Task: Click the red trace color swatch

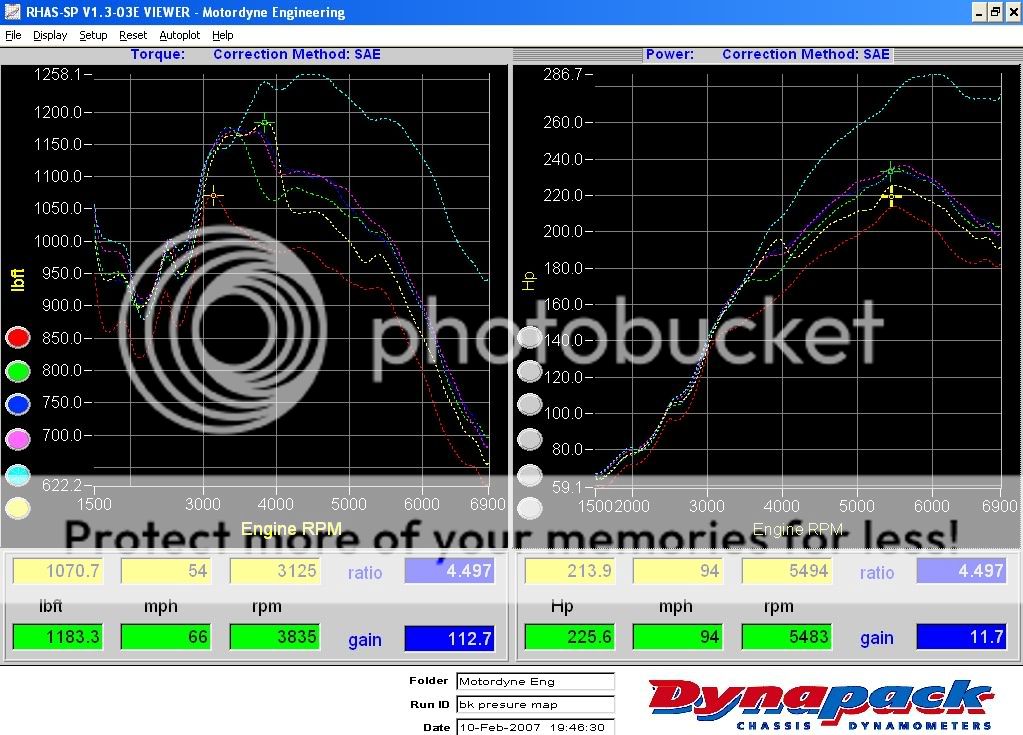Action: tap(17, 337)
